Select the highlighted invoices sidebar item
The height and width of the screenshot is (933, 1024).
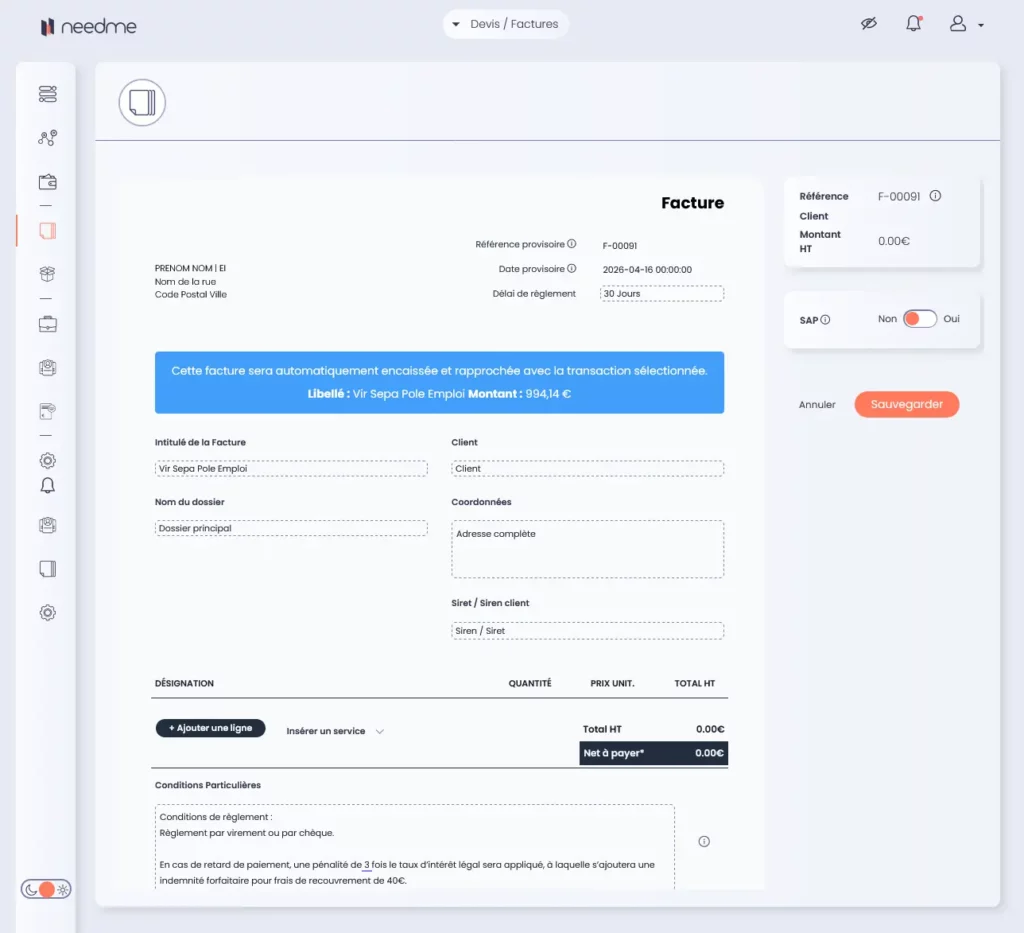coord(47,231)
